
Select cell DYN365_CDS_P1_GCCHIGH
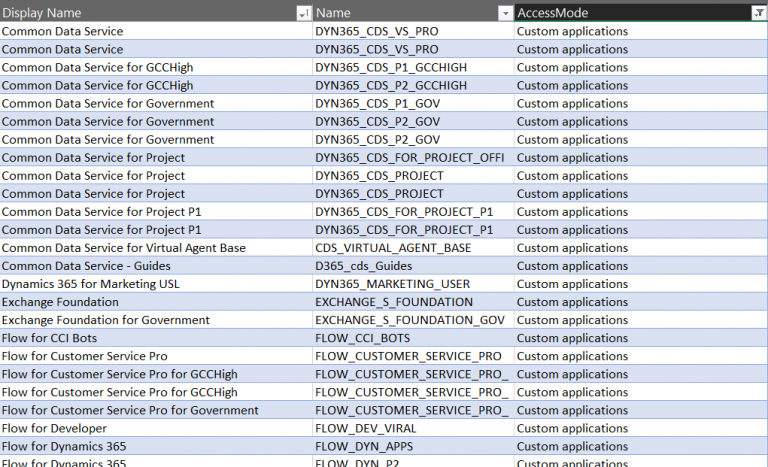(390, 67)
